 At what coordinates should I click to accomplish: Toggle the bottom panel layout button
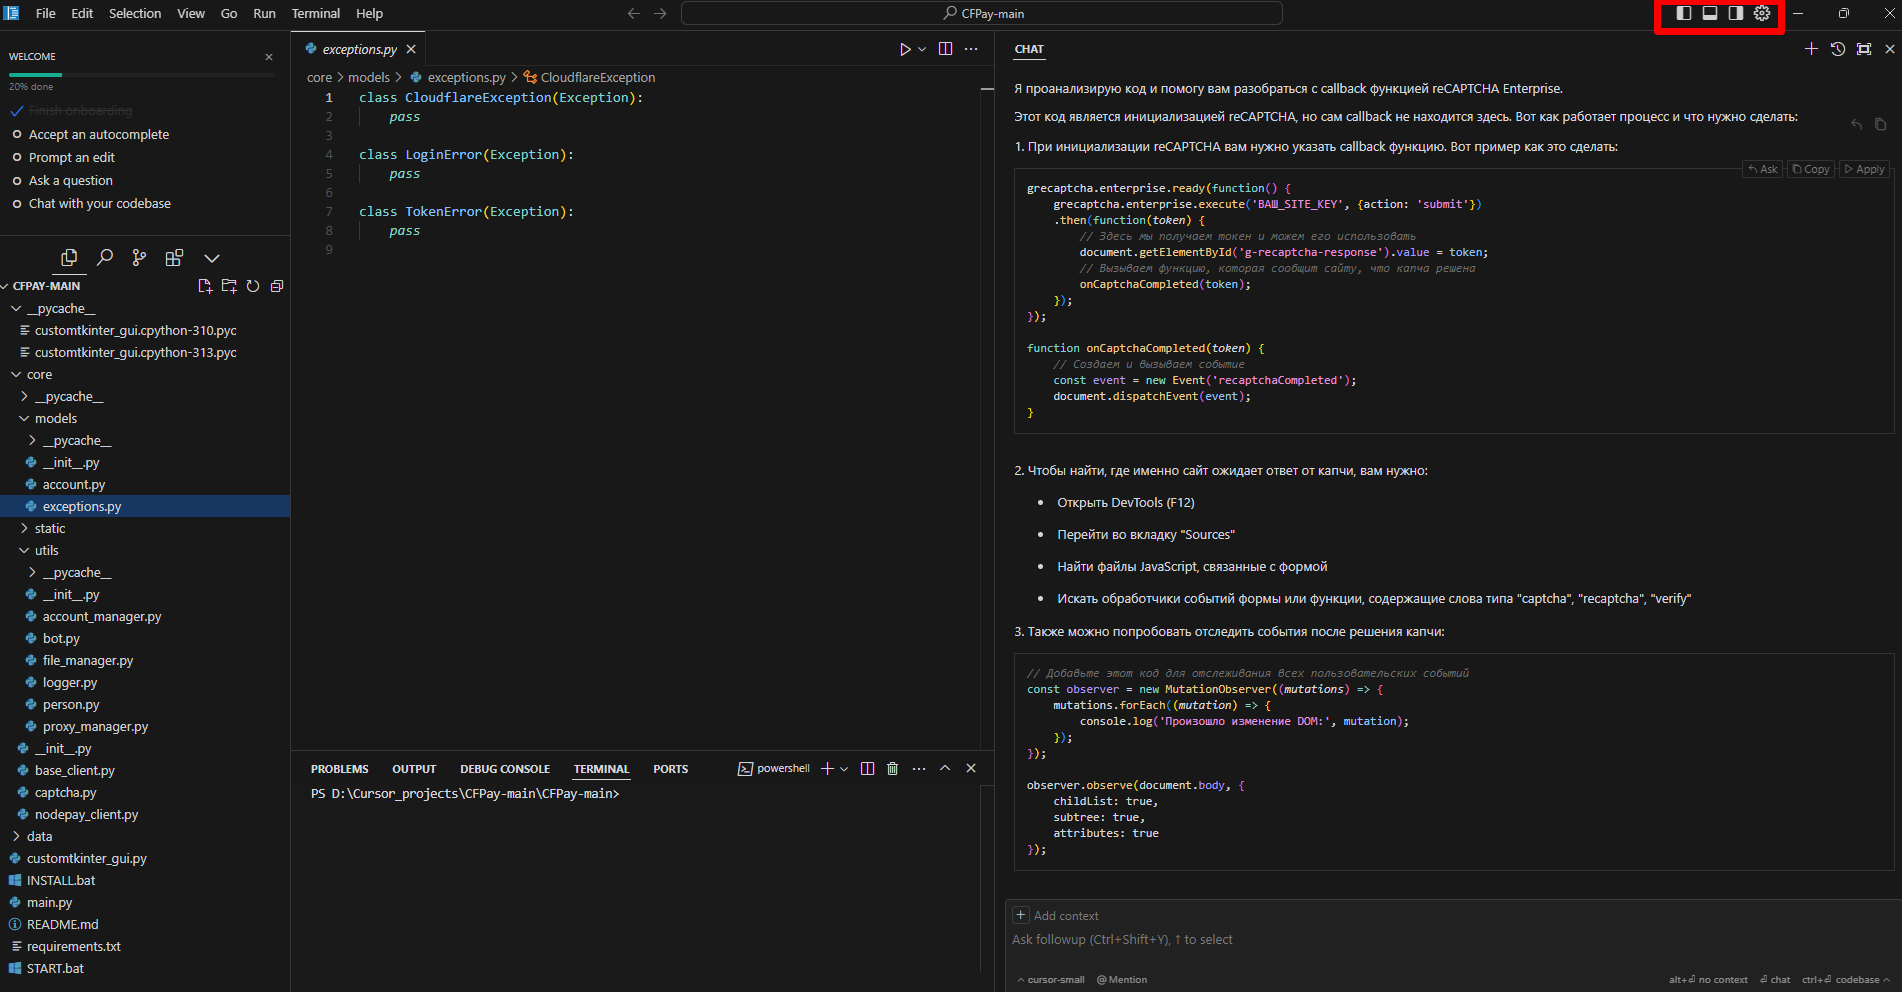1710,13
